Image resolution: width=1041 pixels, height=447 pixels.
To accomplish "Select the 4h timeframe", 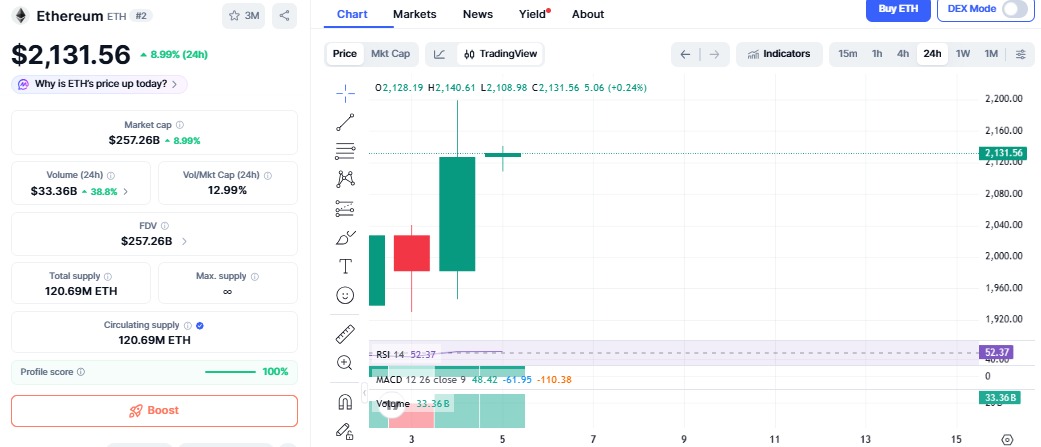I will (903, 54).
